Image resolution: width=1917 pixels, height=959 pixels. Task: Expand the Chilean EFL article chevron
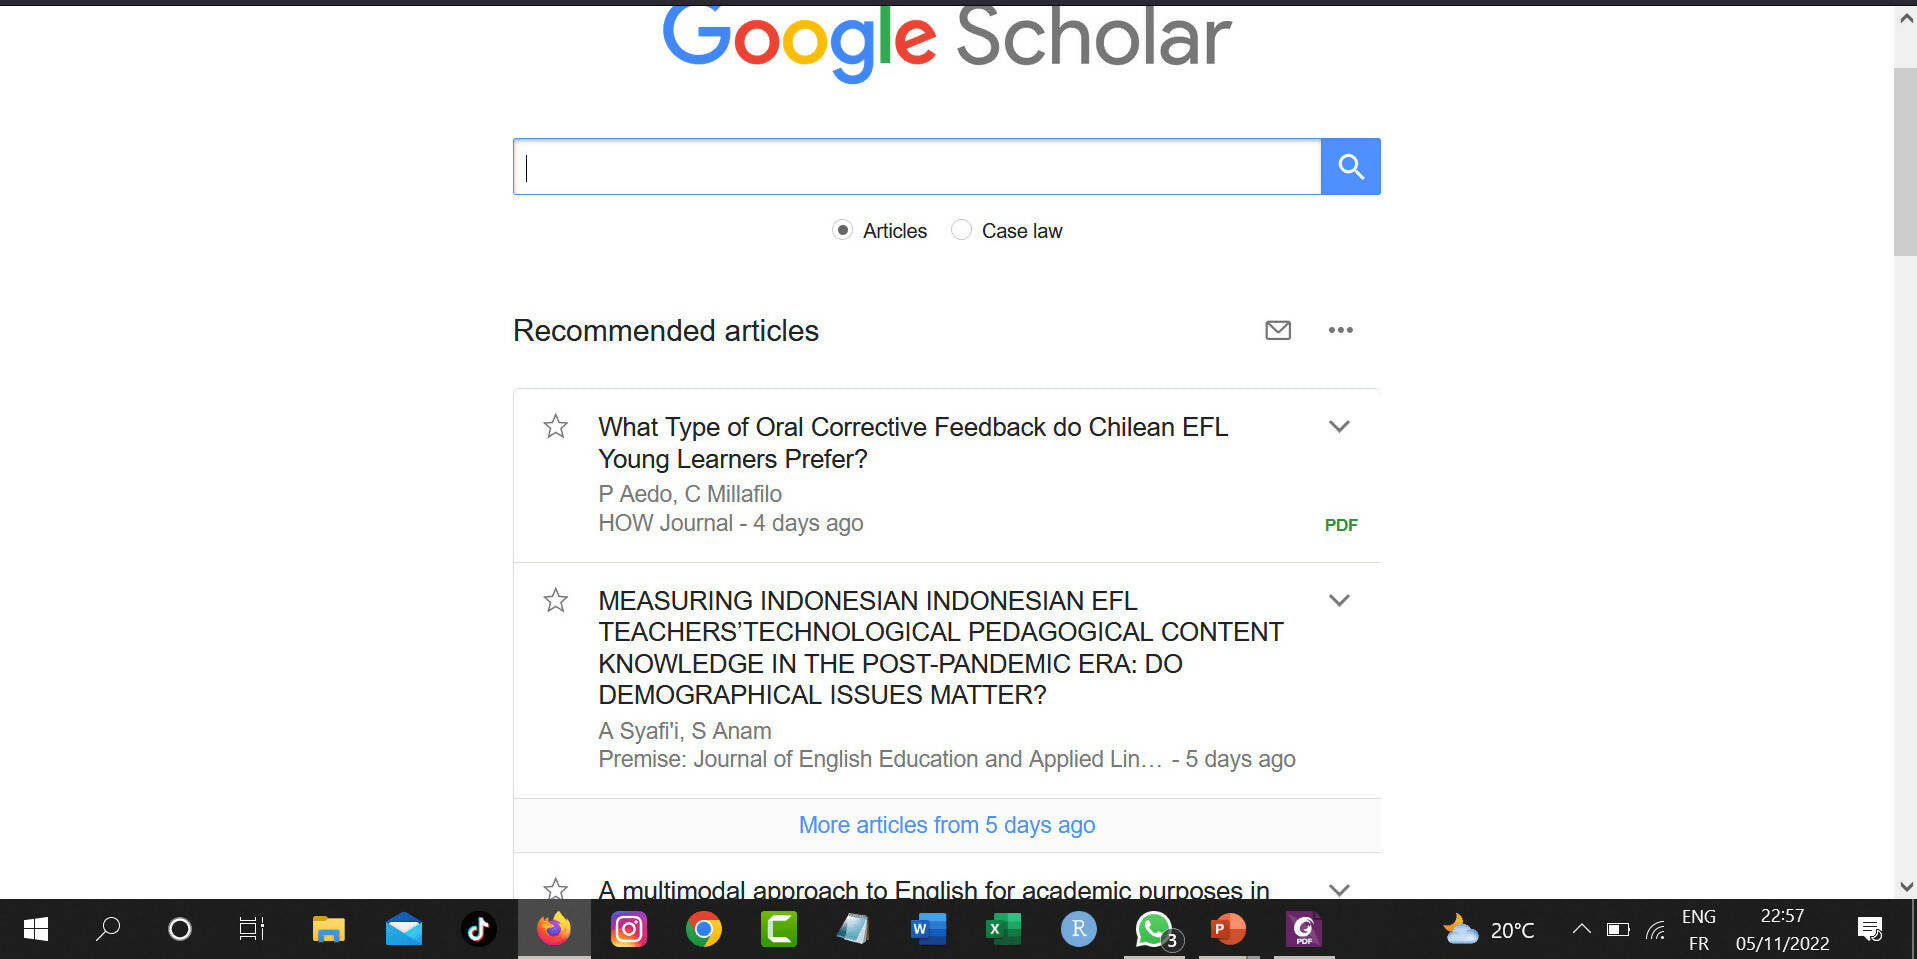click(x=1339, y=427)
